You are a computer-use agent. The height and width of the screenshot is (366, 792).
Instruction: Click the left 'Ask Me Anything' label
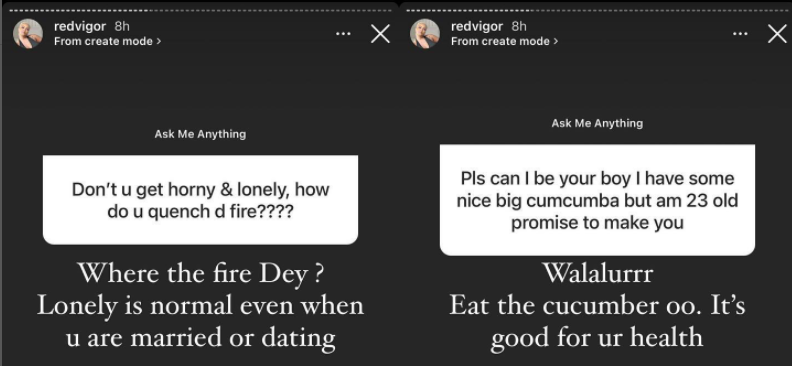coord(201,134)
